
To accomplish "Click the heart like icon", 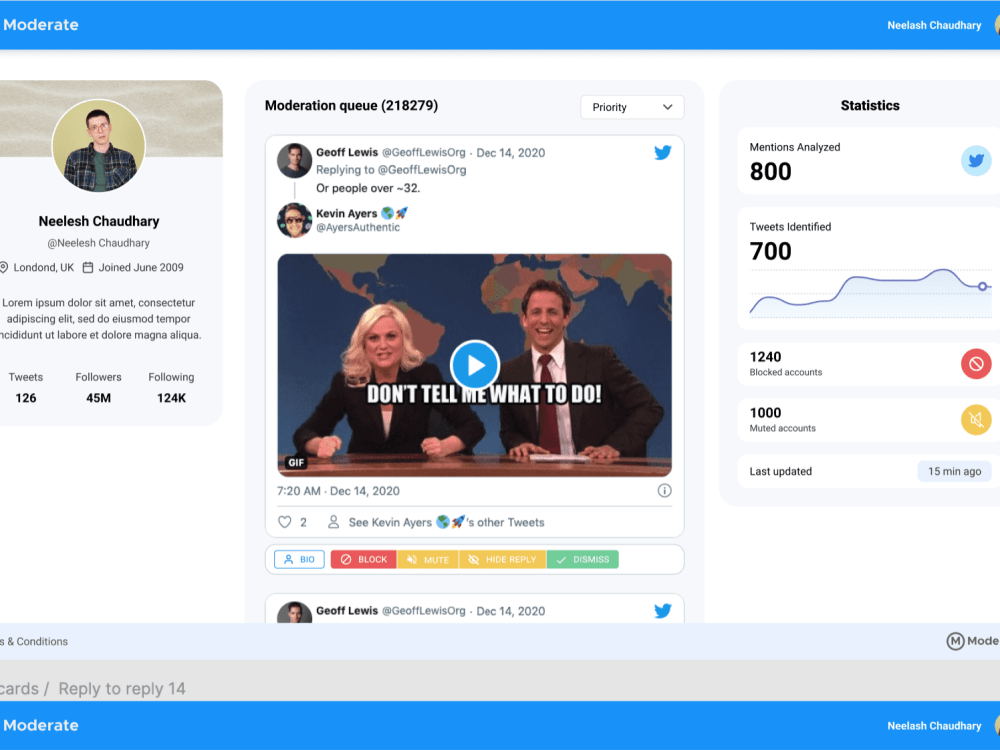I will [x=284, y=522].
